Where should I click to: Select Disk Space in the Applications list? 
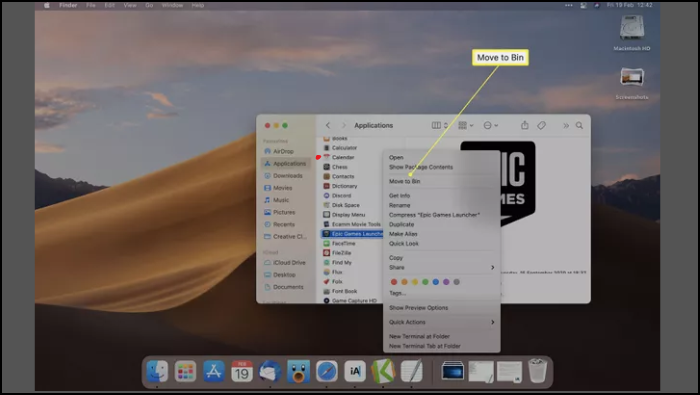coord(342,205)
